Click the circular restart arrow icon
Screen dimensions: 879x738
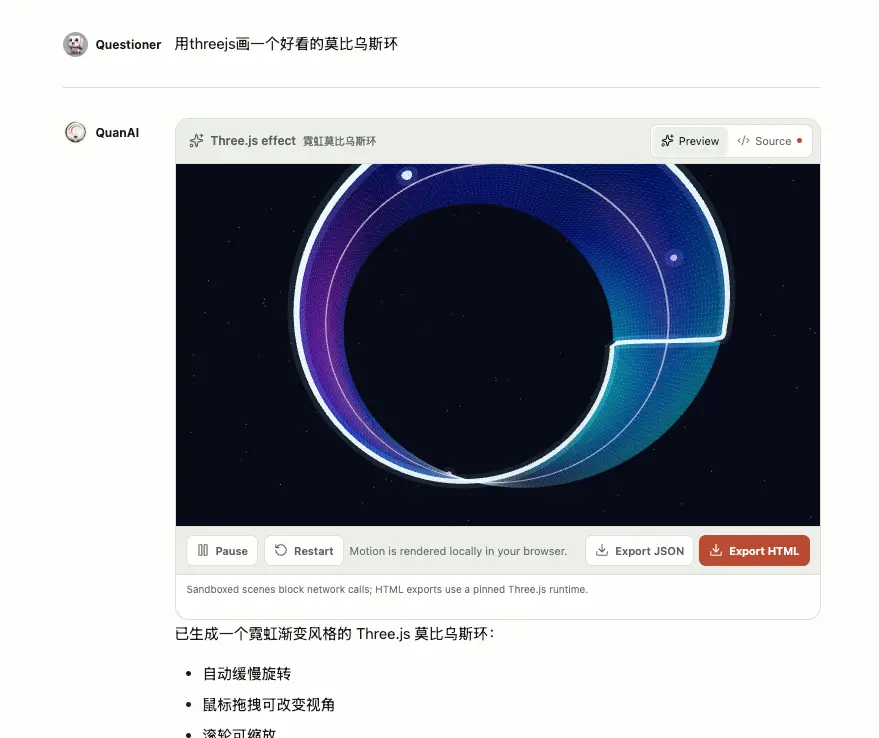click(x=281, y=550)
